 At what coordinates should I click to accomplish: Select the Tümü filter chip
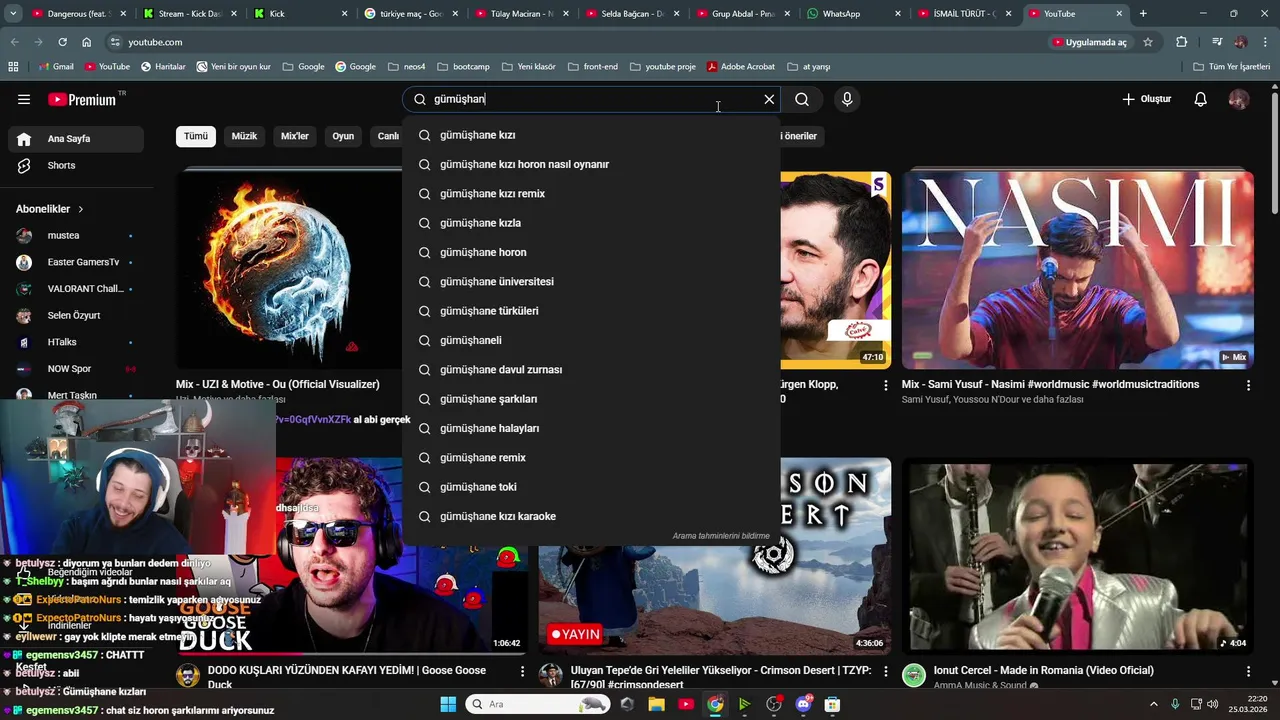point(196,136)
